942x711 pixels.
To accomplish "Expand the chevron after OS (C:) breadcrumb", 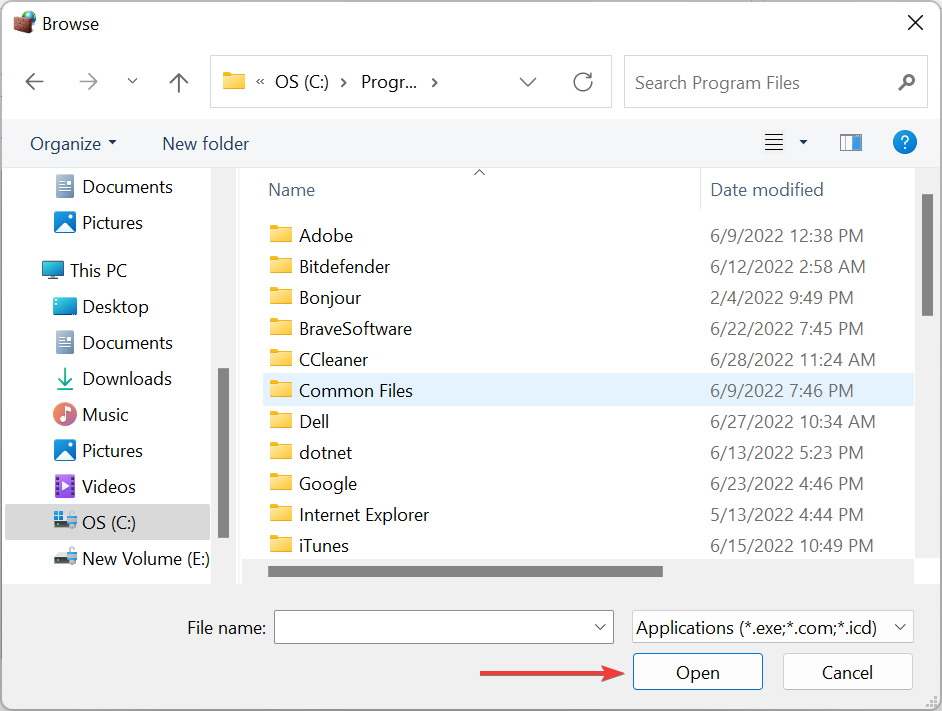I will (344, 82).
